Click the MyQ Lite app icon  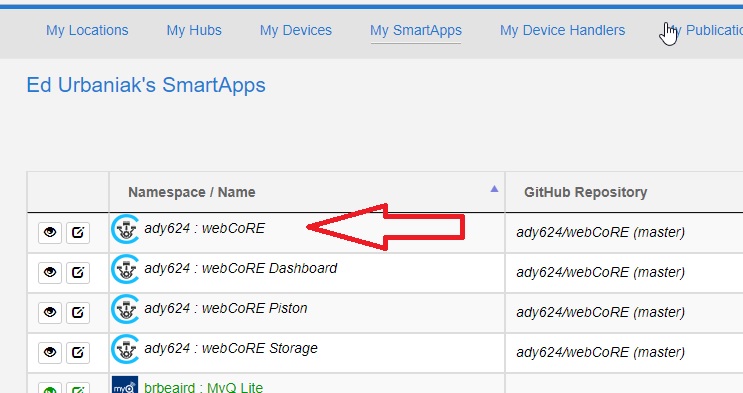[125, 385]
